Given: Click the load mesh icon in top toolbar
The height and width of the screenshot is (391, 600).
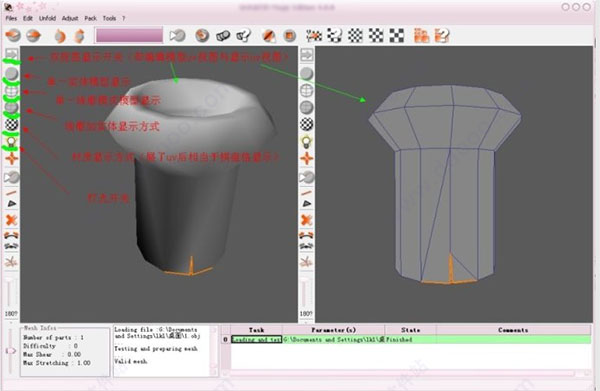Looking at the screenshot, I should pos(13,36).
